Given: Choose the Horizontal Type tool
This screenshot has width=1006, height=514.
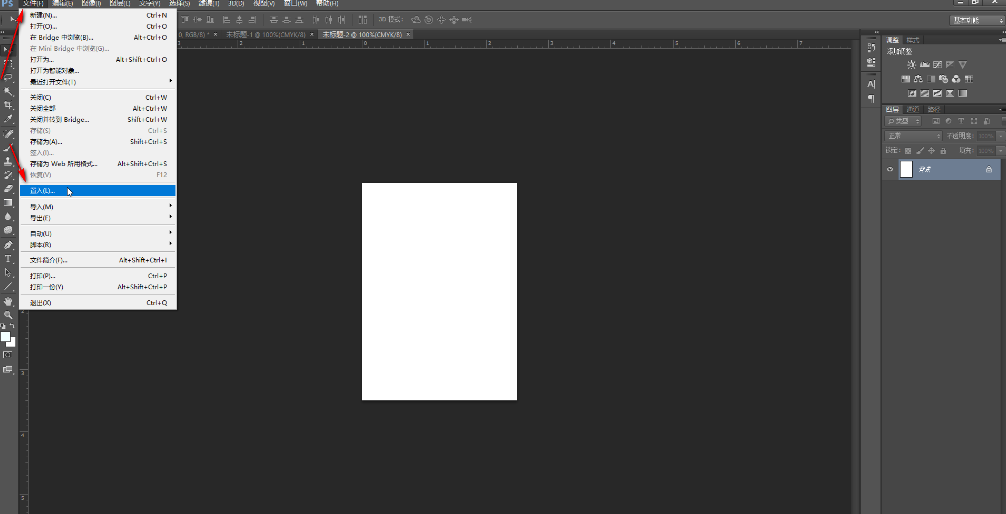Looking at the screenshot, I should coord(8,258).
